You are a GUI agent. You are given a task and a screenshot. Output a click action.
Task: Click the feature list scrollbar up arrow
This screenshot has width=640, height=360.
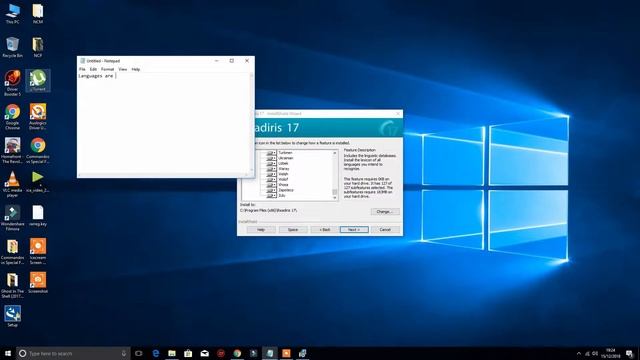click(335, 153)
